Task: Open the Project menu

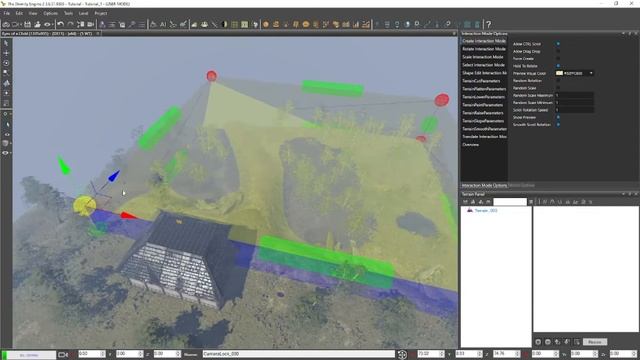Action: [x=100, y=13]
